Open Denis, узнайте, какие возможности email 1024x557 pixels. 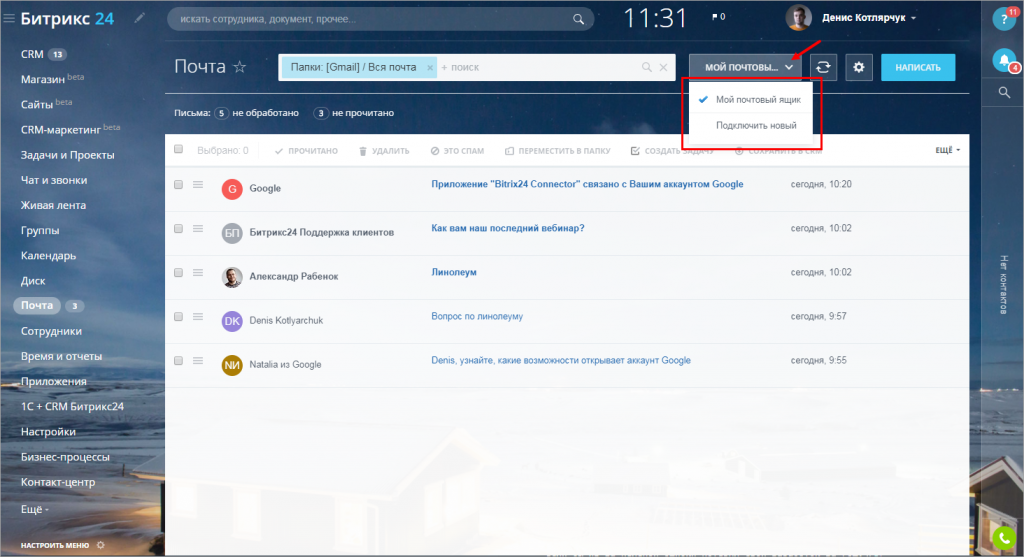click(560, 360)
